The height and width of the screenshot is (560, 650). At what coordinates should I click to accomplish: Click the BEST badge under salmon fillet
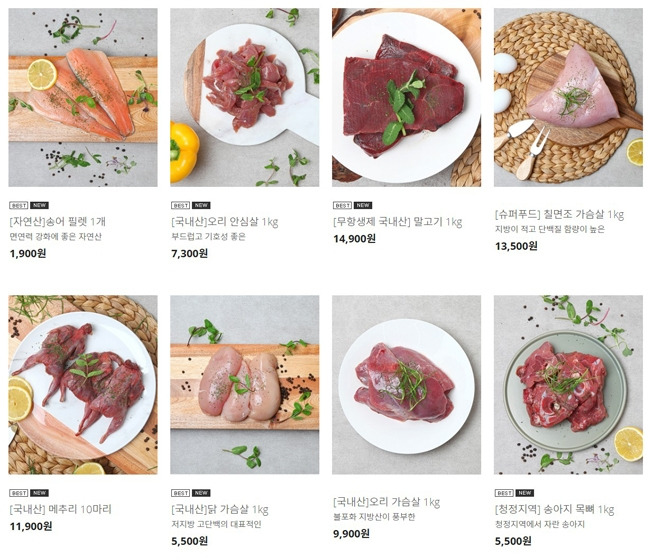[19, 205]
